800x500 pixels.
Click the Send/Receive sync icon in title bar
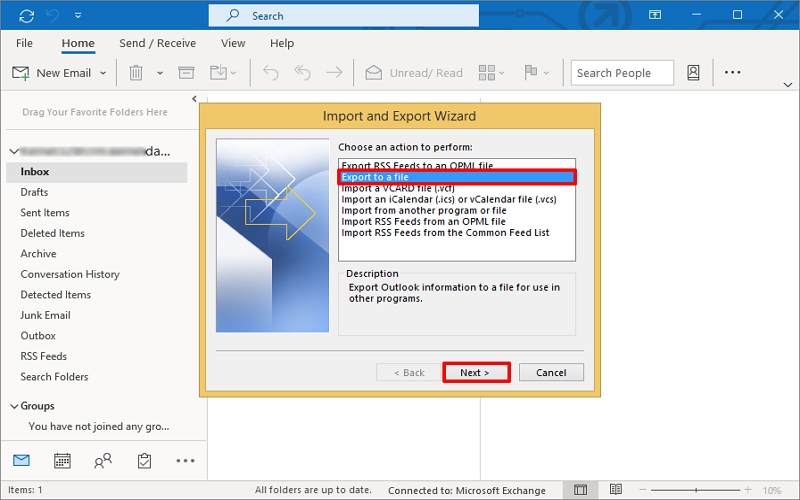pos(27,16)
